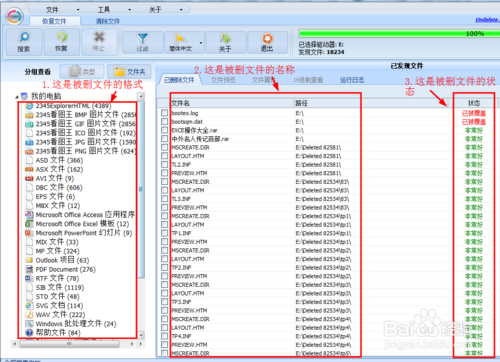The width and height of the screenshot is (500, 362).
Task: Expand the 简体中文 language dropdown arrow
Action: (x=201, y=43)
